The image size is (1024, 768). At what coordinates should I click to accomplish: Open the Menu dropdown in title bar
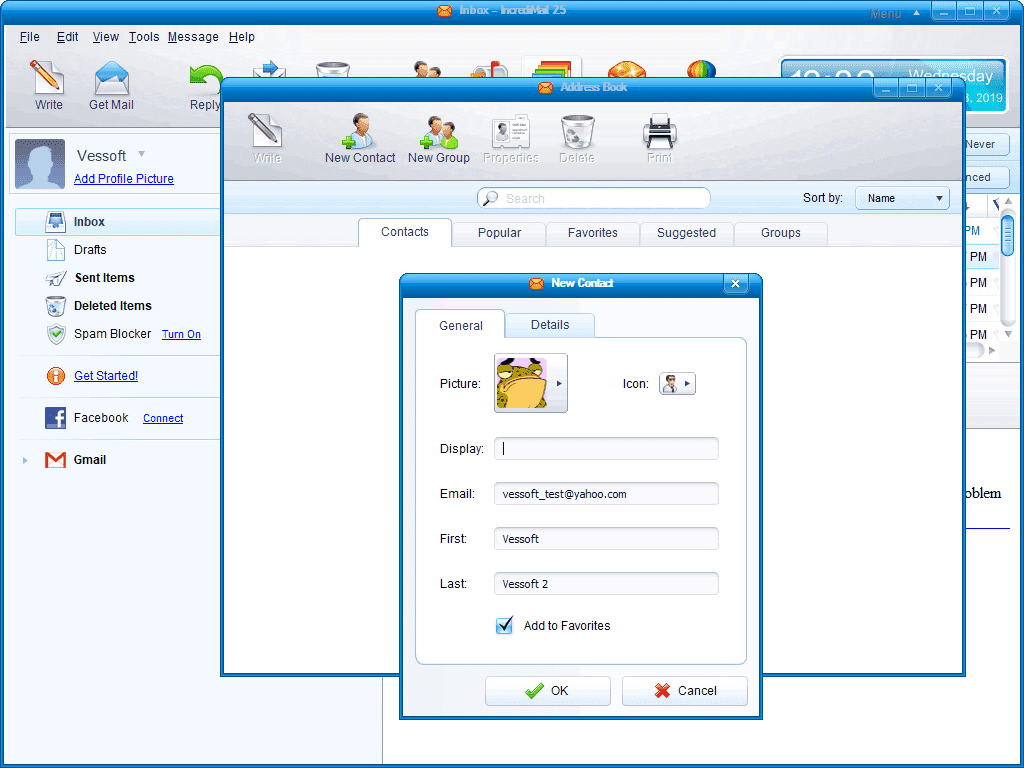[895, 13]
